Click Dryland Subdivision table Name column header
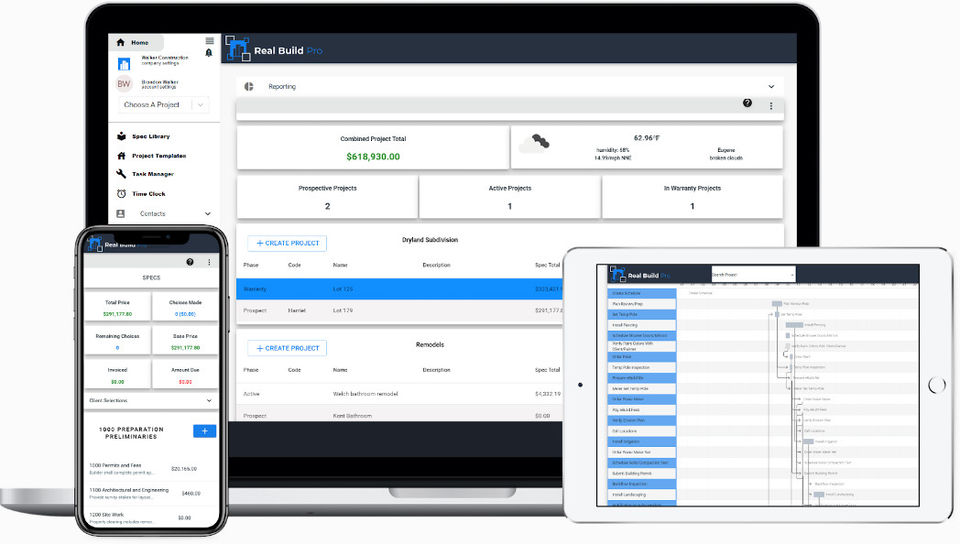The width and height of the screenshot is (960, 544). (x=340, y=265)
